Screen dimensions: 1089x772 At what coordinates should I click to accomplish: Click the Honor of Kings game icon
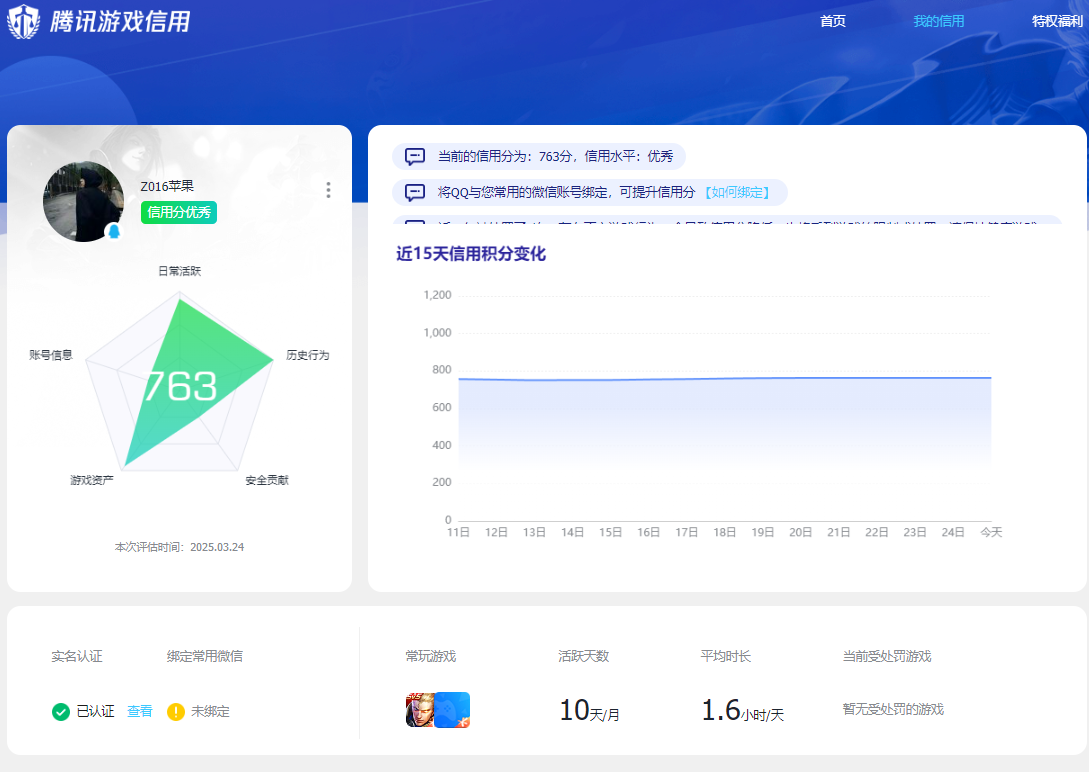(419, 710)
